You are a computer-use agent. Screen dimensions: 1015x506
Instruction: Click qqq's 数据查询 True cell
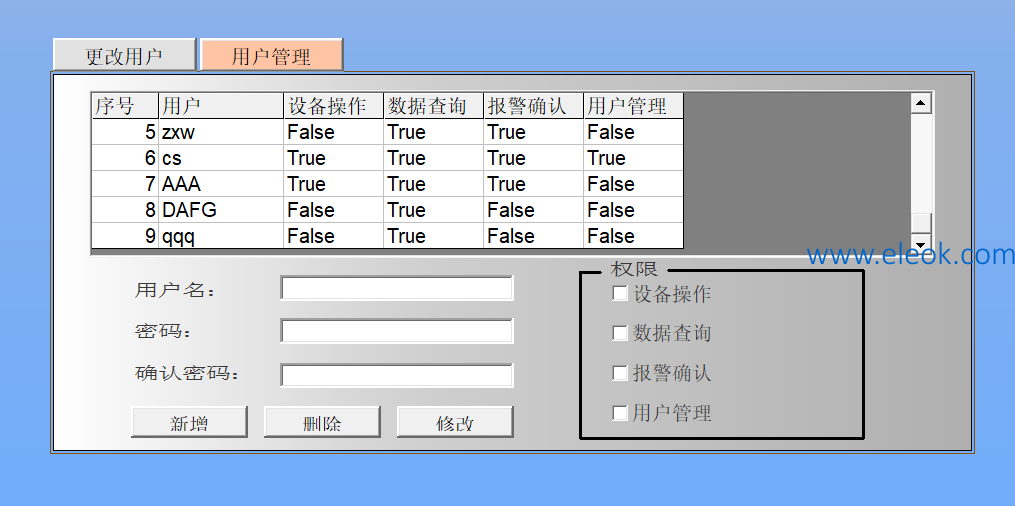coord(434,236)
